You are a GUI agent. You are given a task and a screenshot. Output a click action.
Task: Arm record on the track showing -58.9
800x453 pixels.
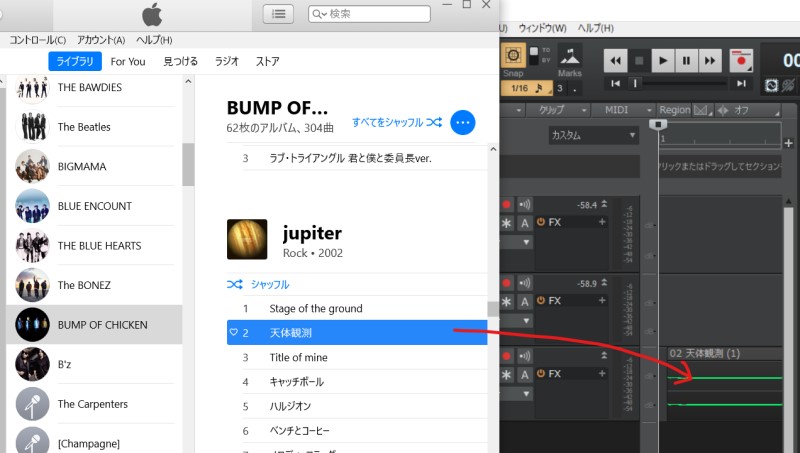(x=506, y=283)
